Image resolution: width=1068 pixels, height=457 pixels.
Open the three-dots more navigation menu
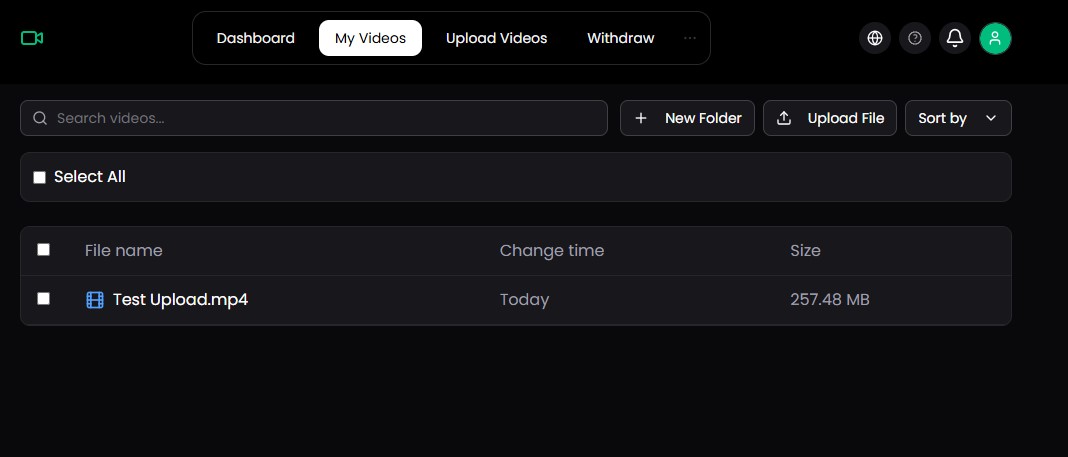click(690, 38)
